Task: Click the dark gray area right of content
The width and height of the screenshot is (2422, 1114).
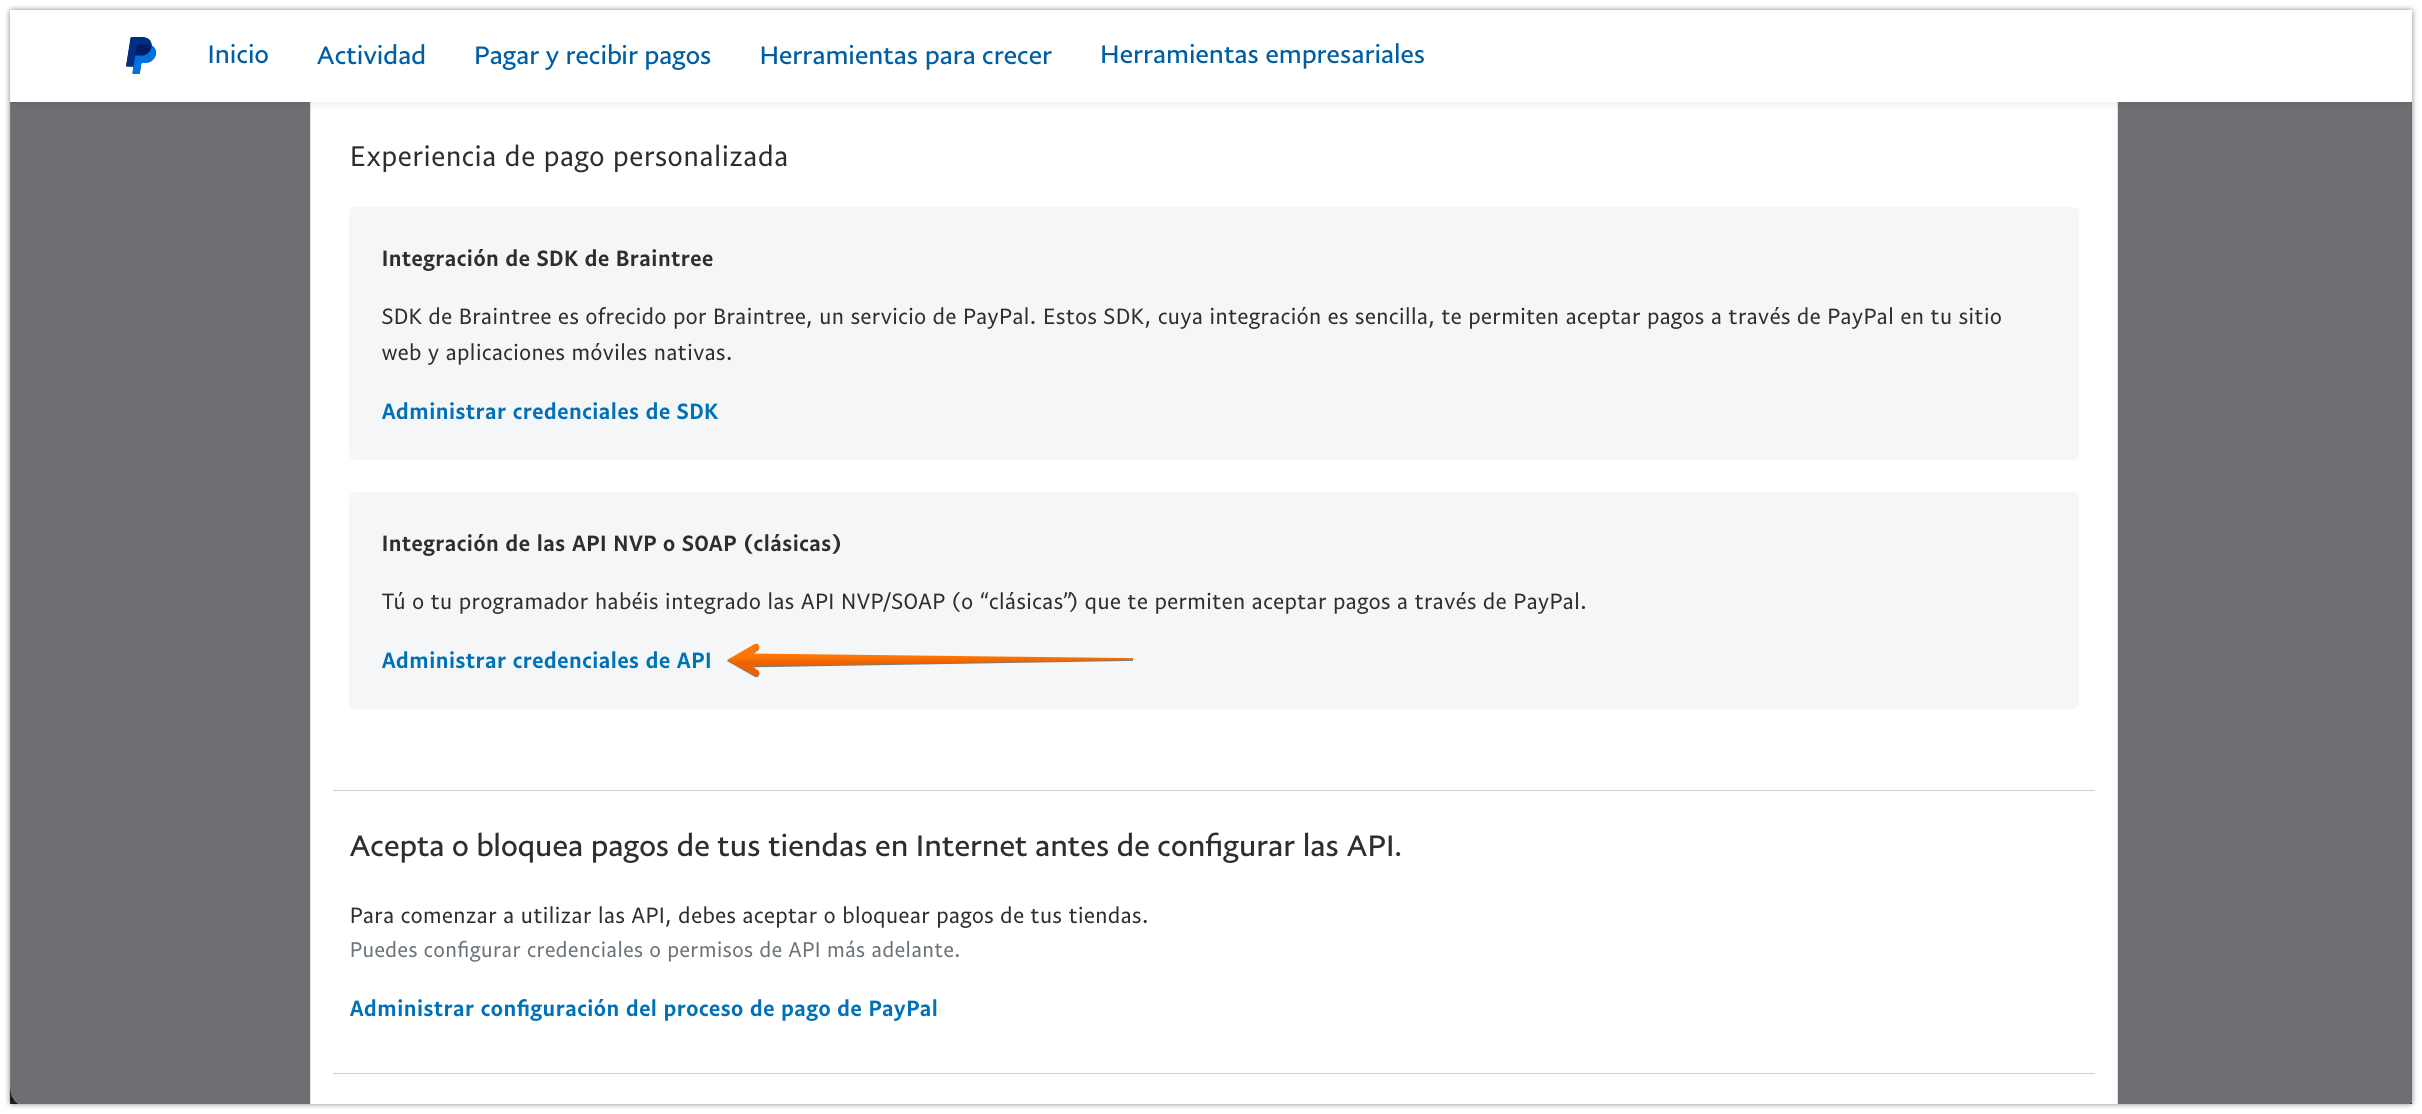Action: coord(2264,600)
